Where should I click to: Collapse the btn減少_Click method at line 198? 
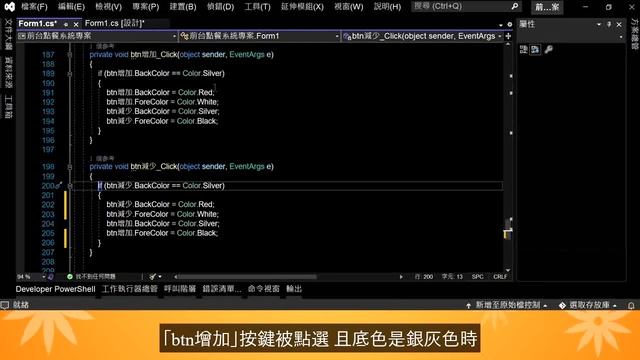[x=70, y=167]
